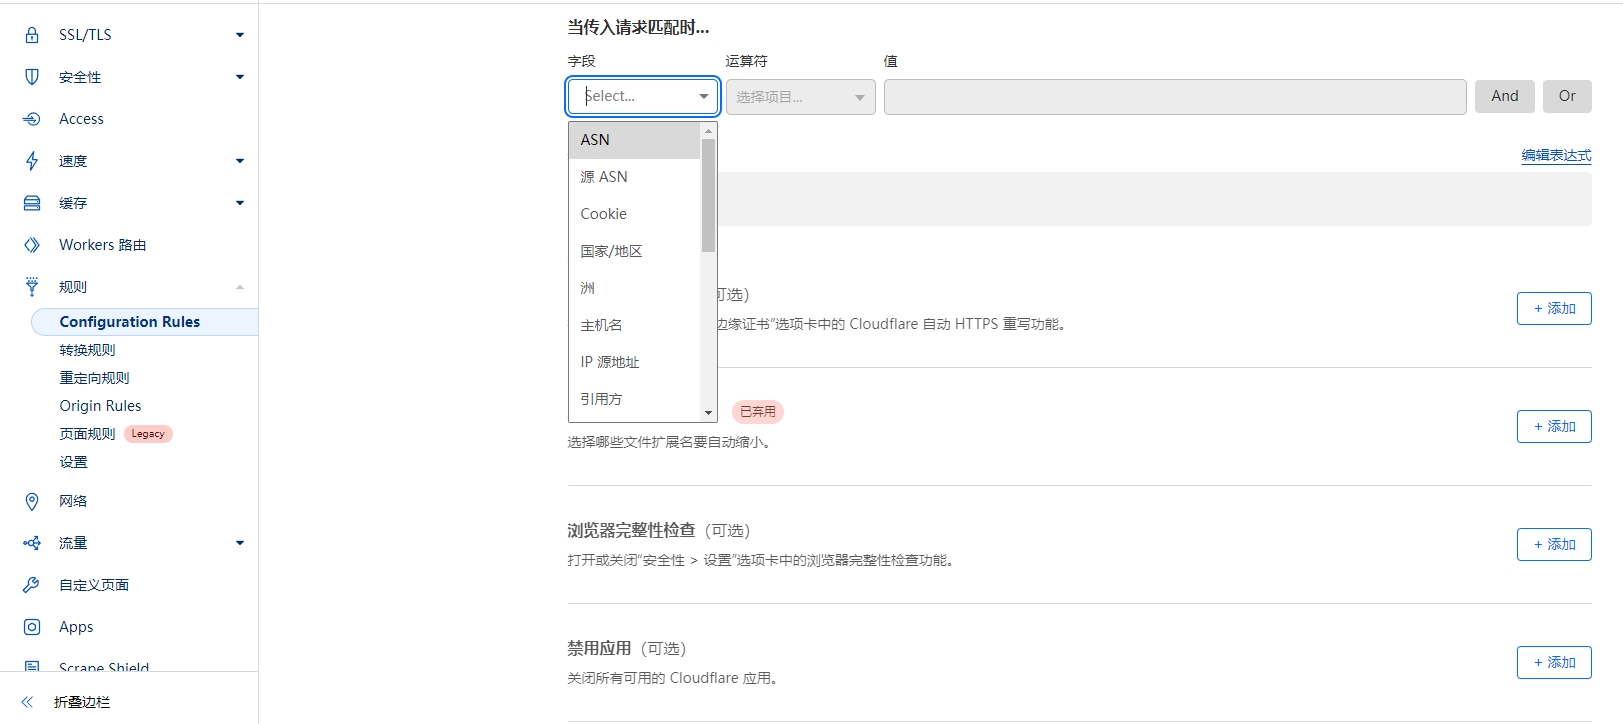
Task: Click 添加 for 禁用应用
Action: click(1554, 663)
